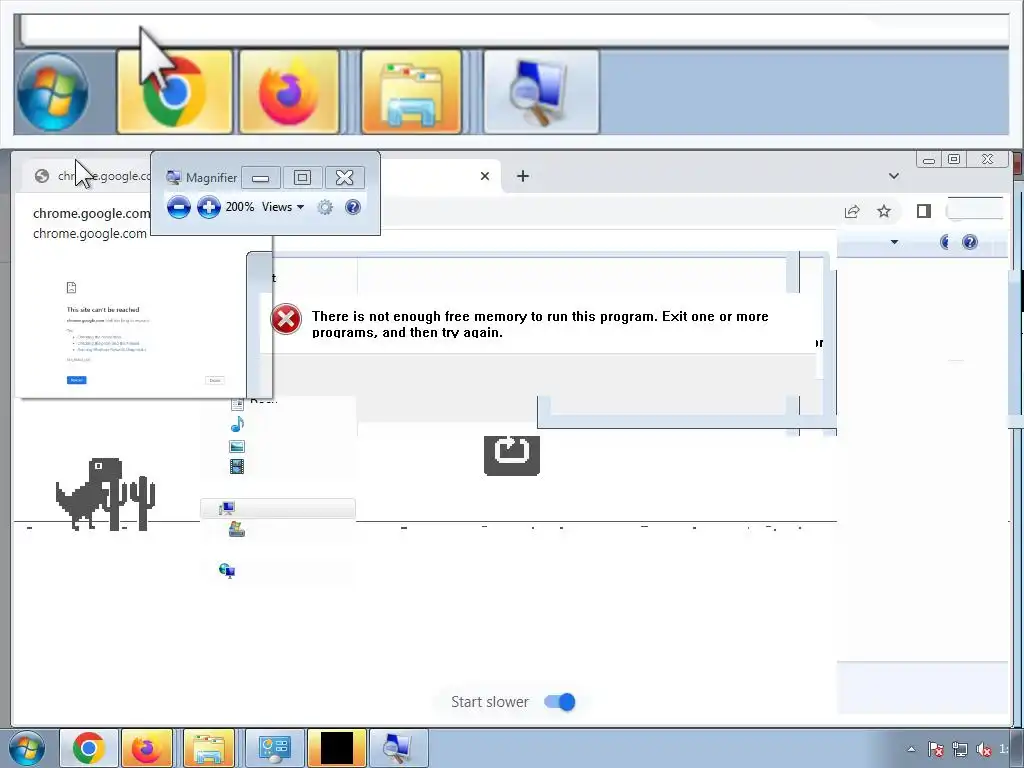Click bold chrome.google.com title in tab preview
Viewport: 1024px width, 768px height.
click(x=91, y=214)
